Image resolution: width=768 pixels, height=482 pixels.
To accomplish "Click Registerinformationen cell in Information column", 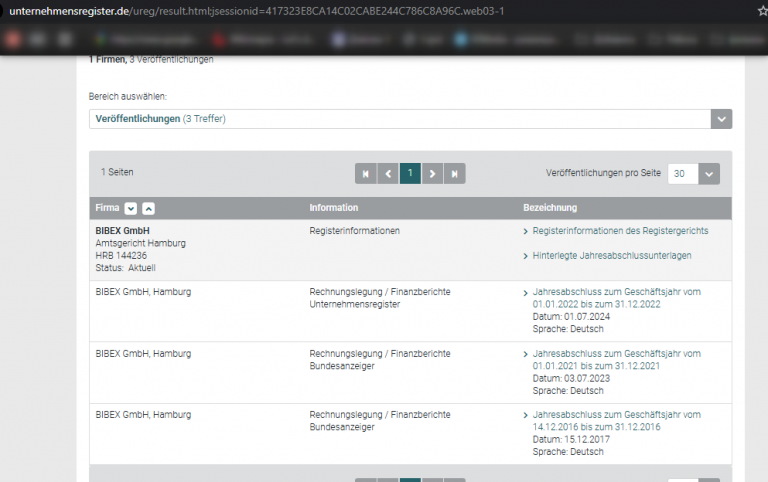I will click(x=355, y=231).
